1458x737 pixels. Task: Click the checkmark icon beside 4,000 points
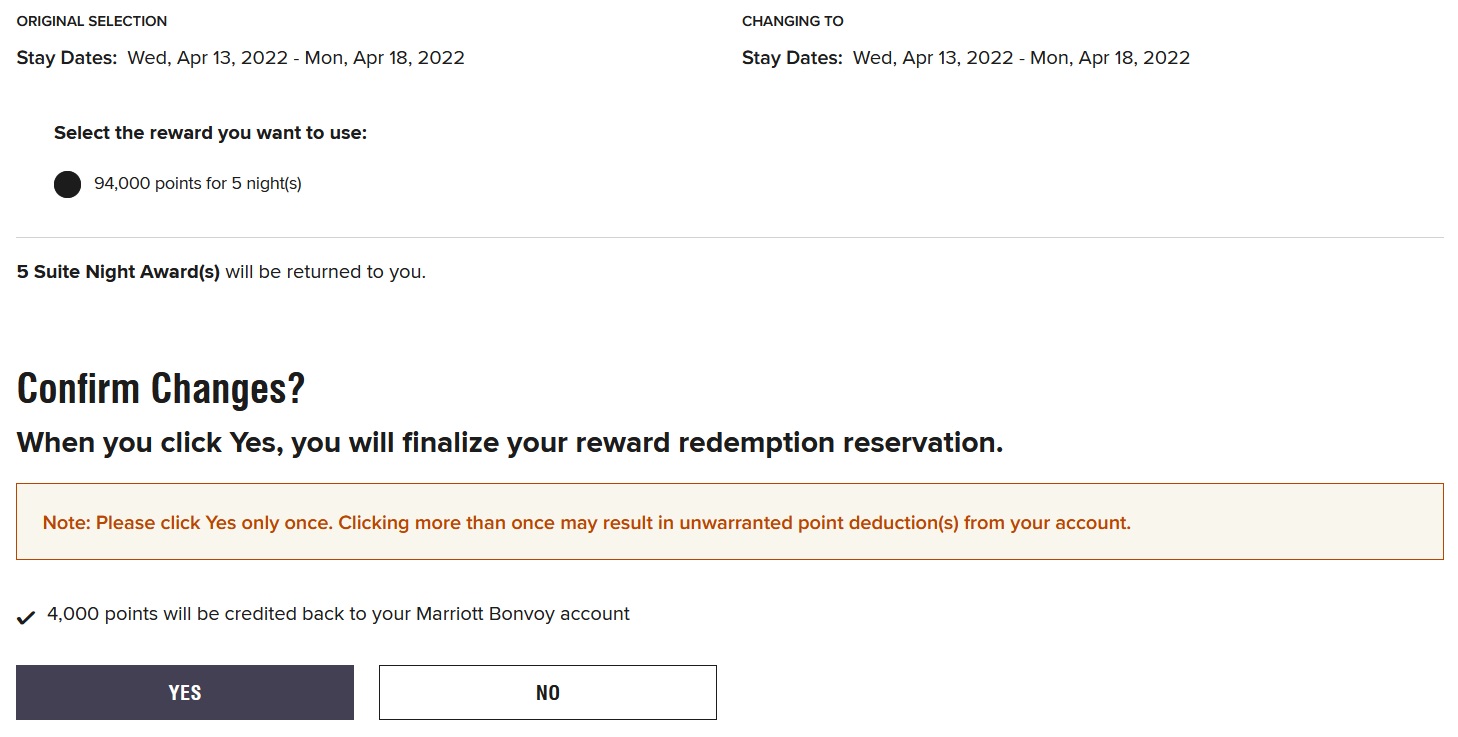(x=26, y=616)
